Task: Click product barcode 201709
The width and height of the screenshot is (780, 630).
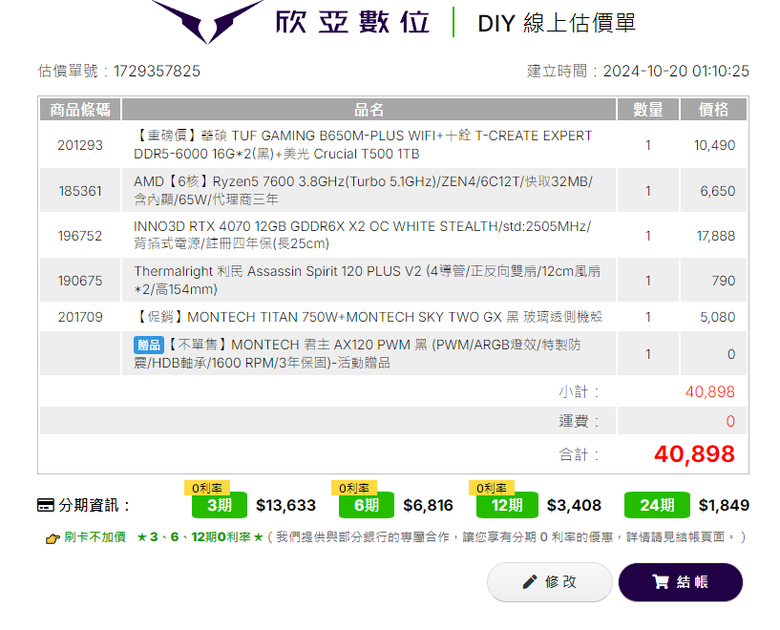Action: [x=80, y=317]
